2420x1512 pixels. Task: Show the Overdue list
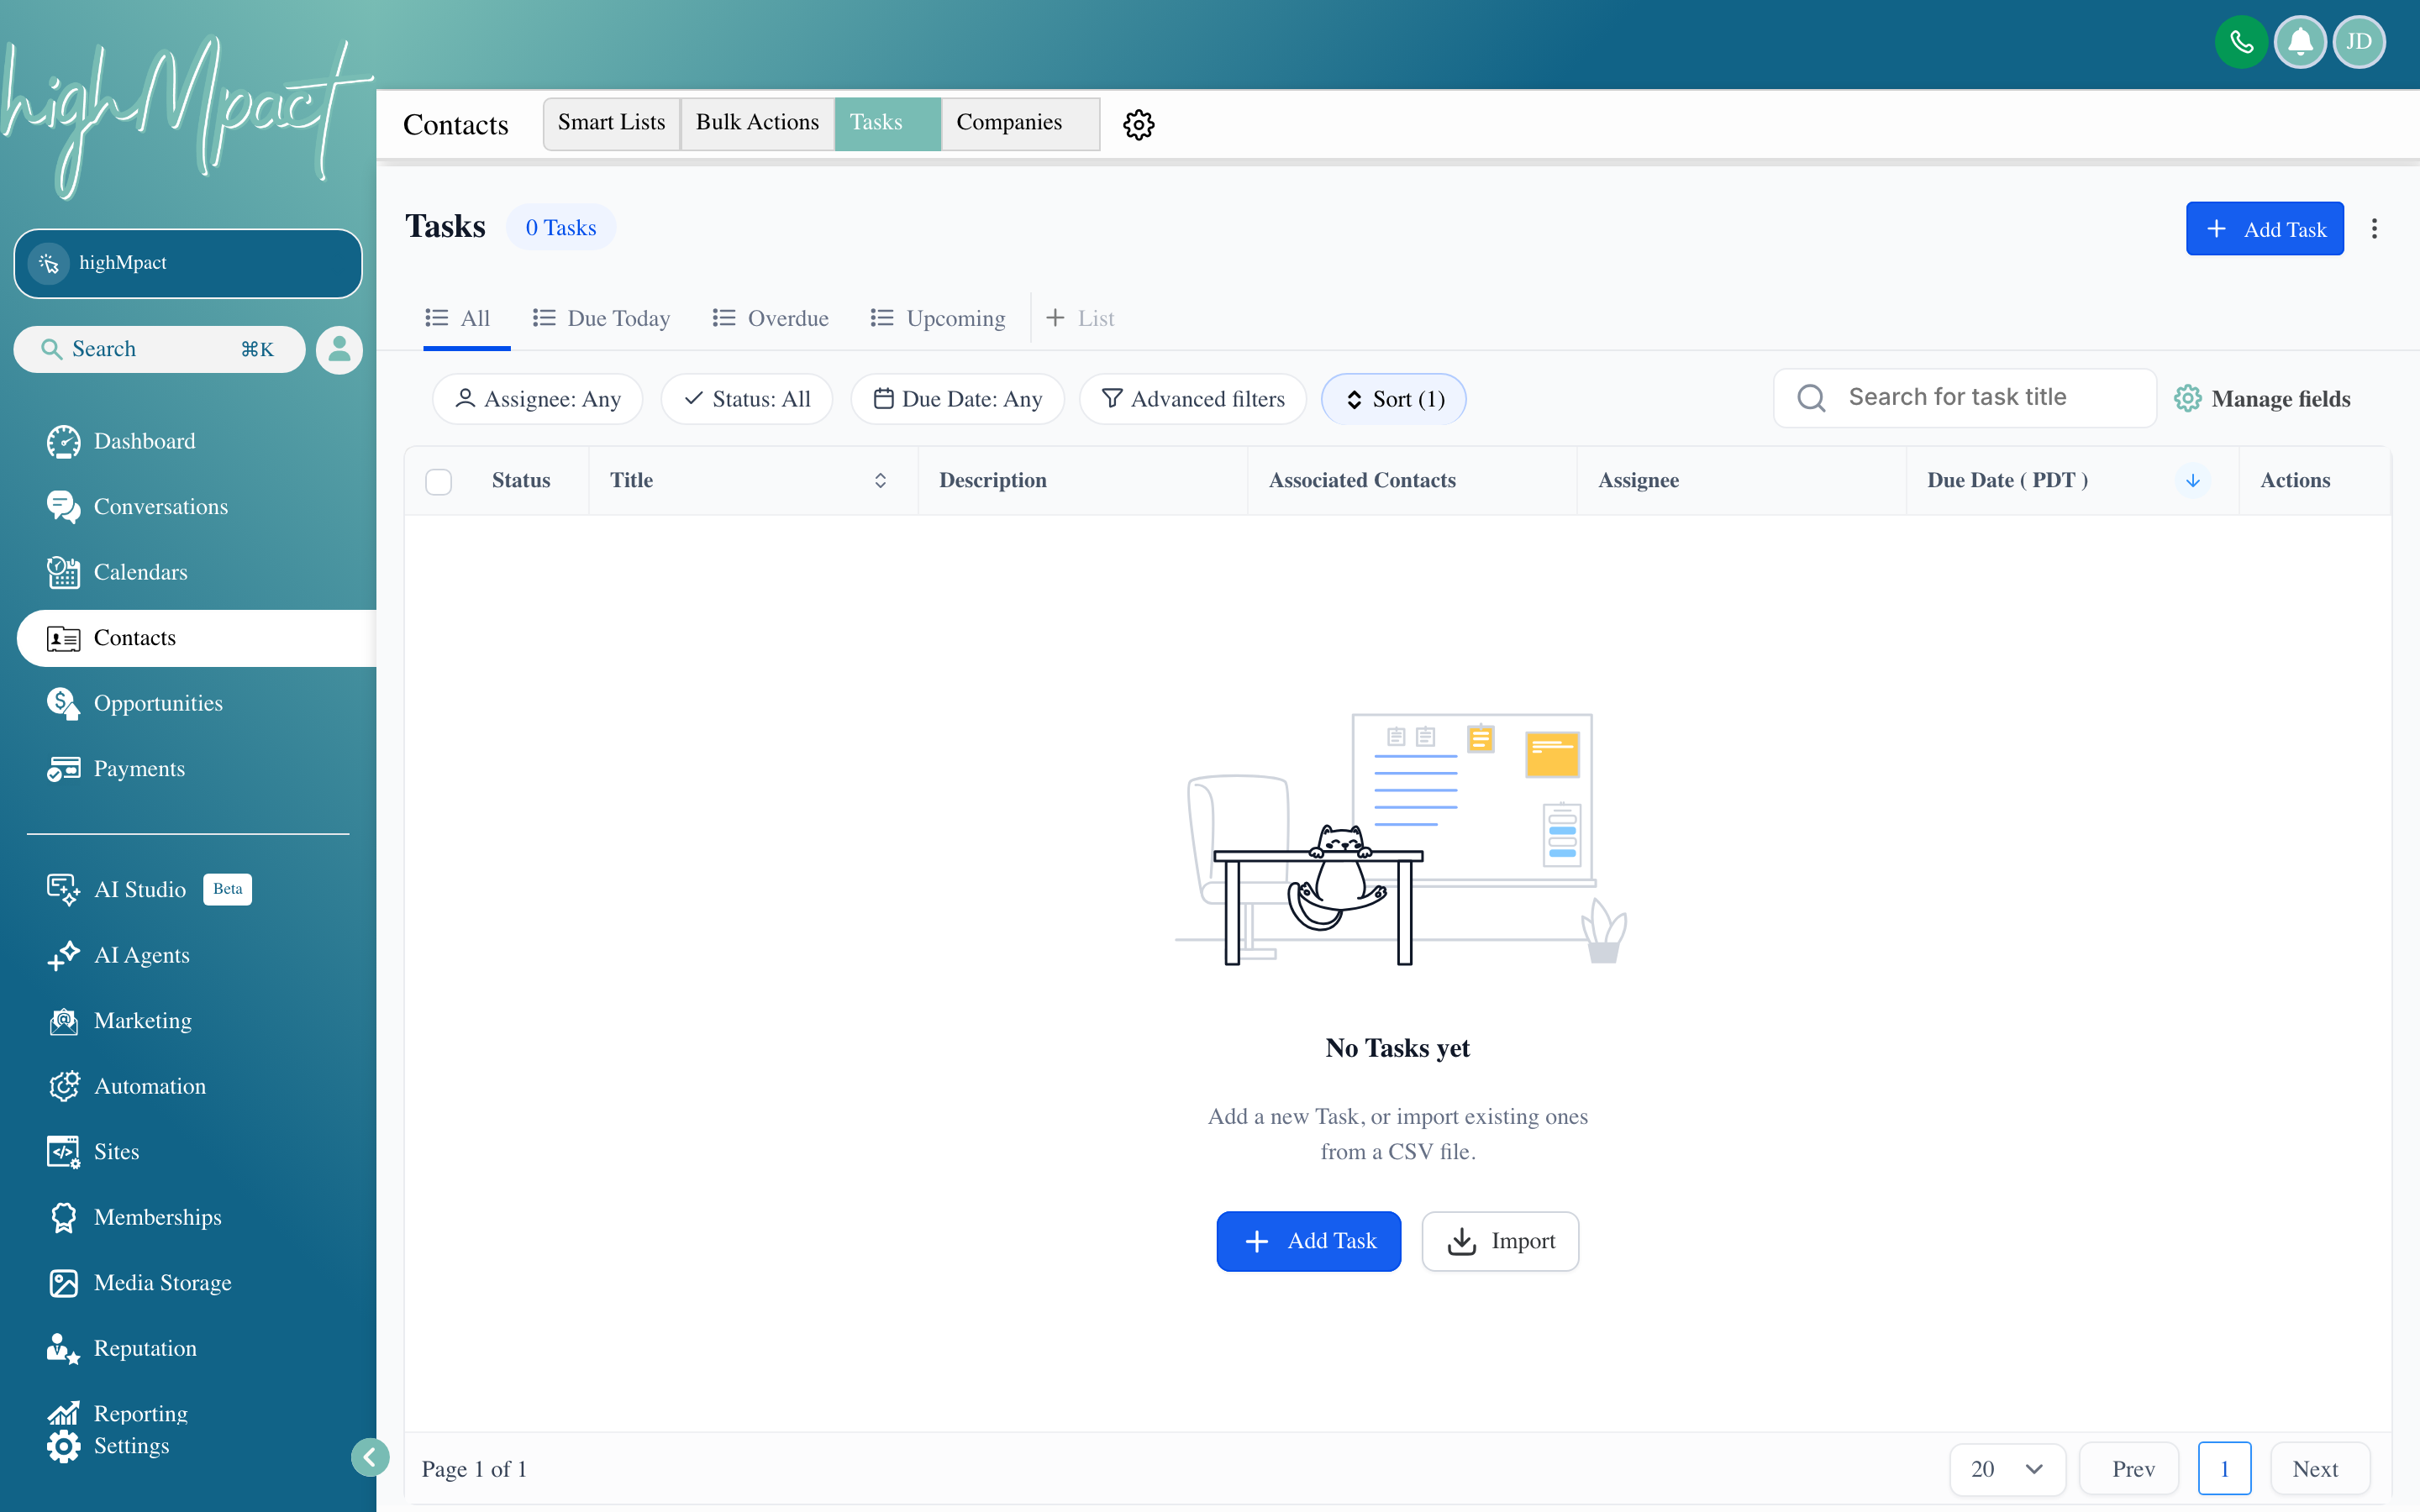coord(770,319)
